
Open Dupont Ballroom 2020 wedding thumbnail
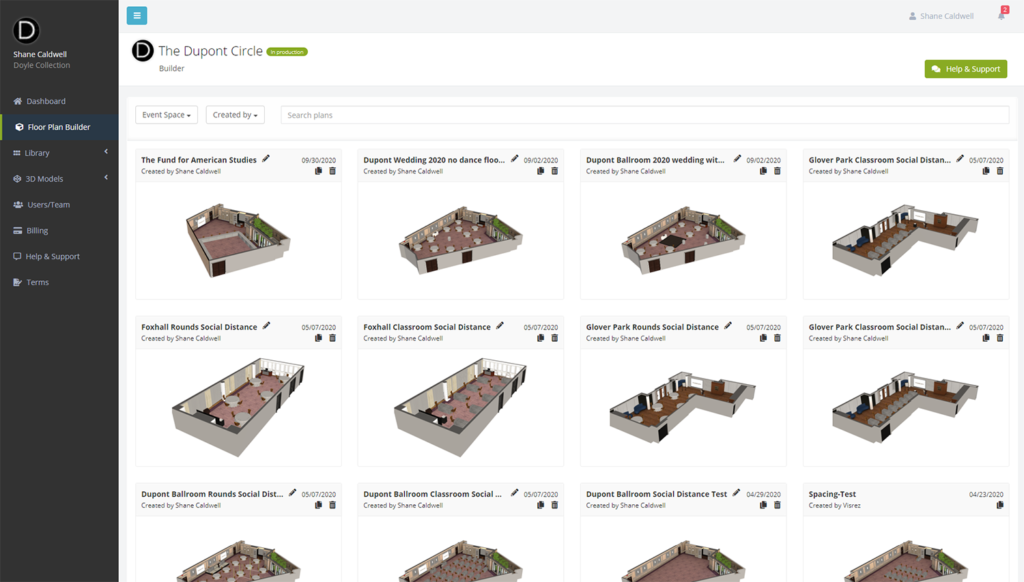(683, 240)
